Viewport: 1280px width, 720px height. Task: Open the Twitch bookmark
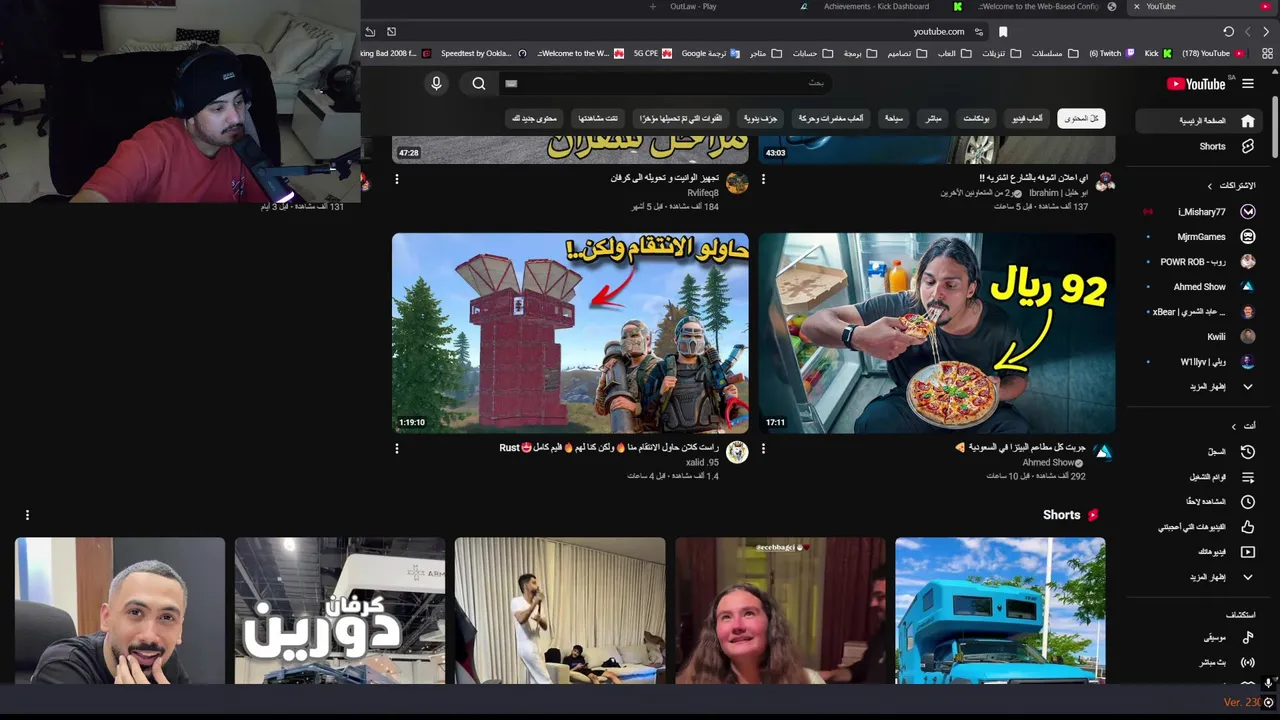coord(1112,53)
